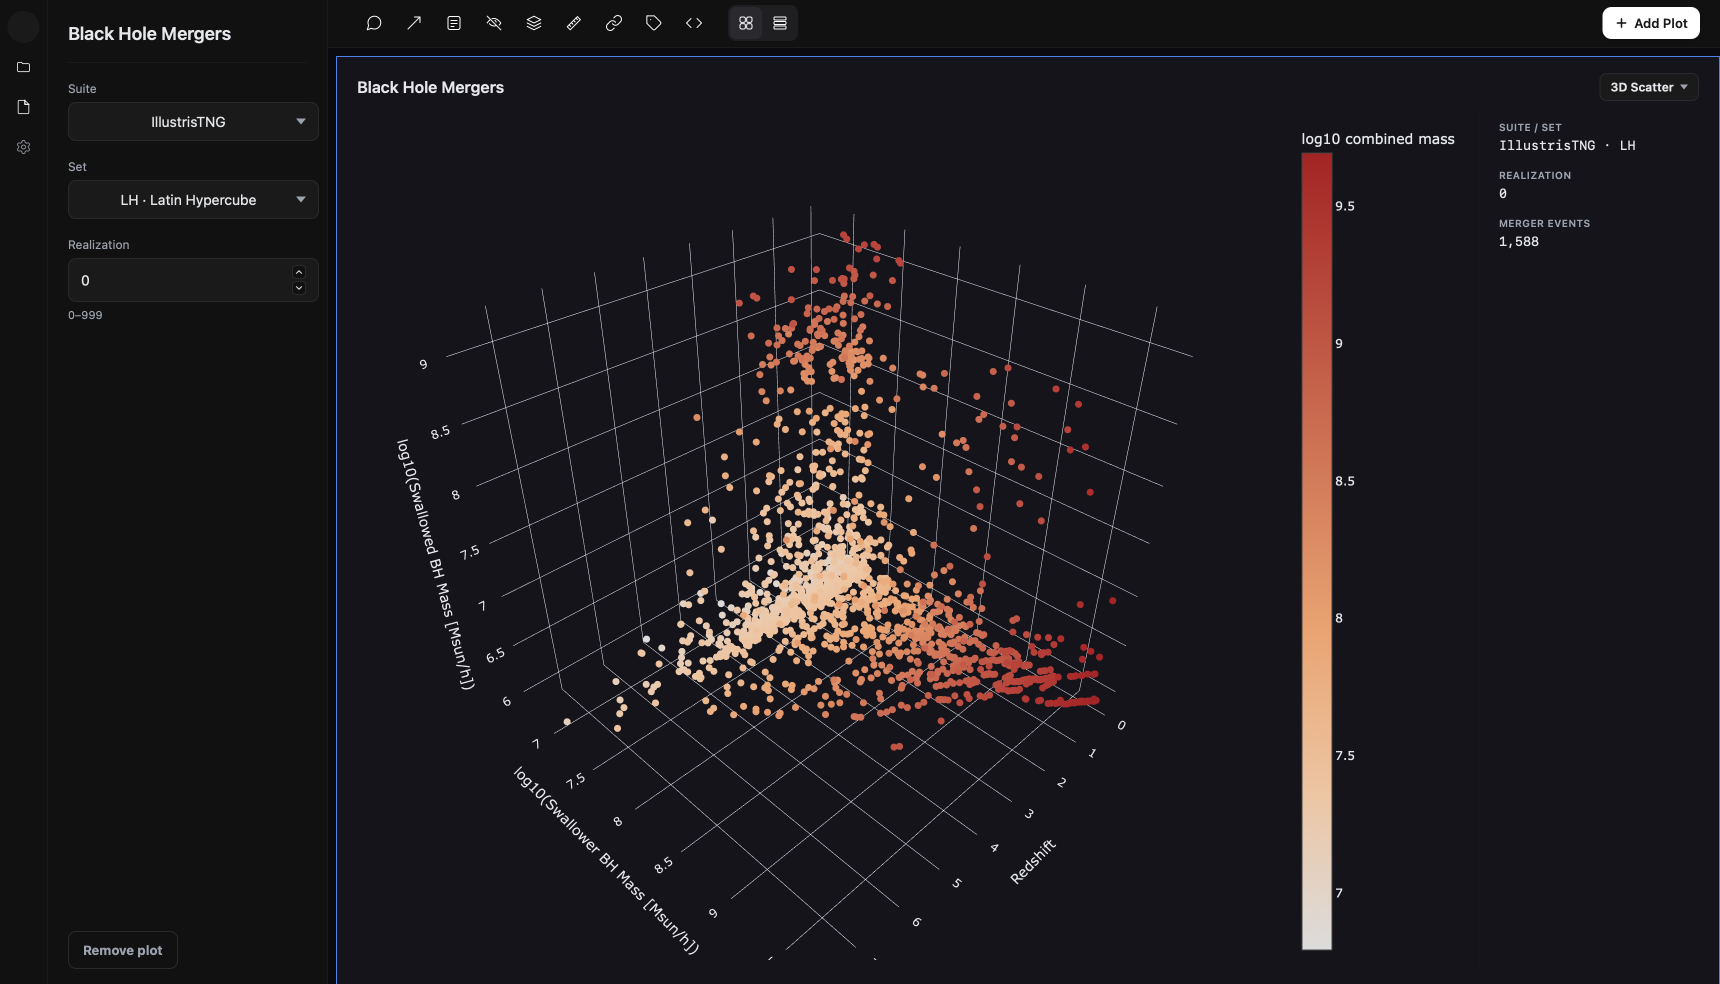Click the round avatar icon top-left
The width and height of the screenshot is (1720, 984).
click(x=23, y=26)
